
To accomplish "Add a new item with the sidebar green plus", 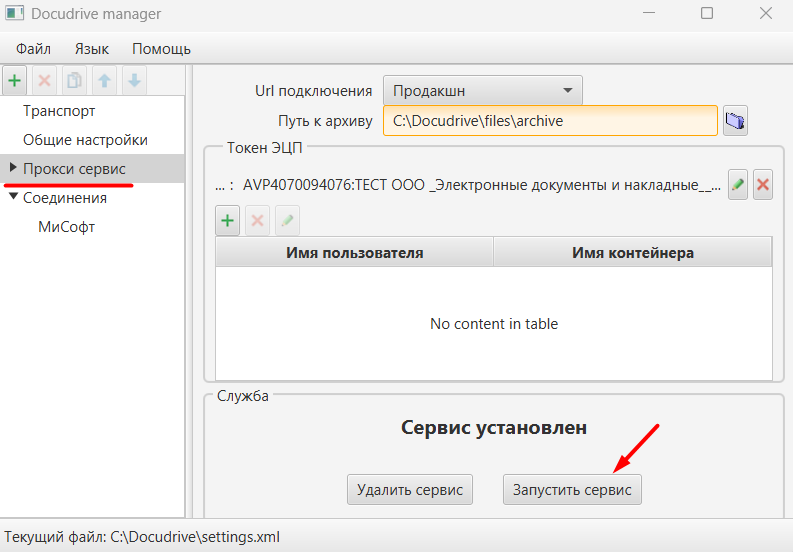I will (15, 80).
